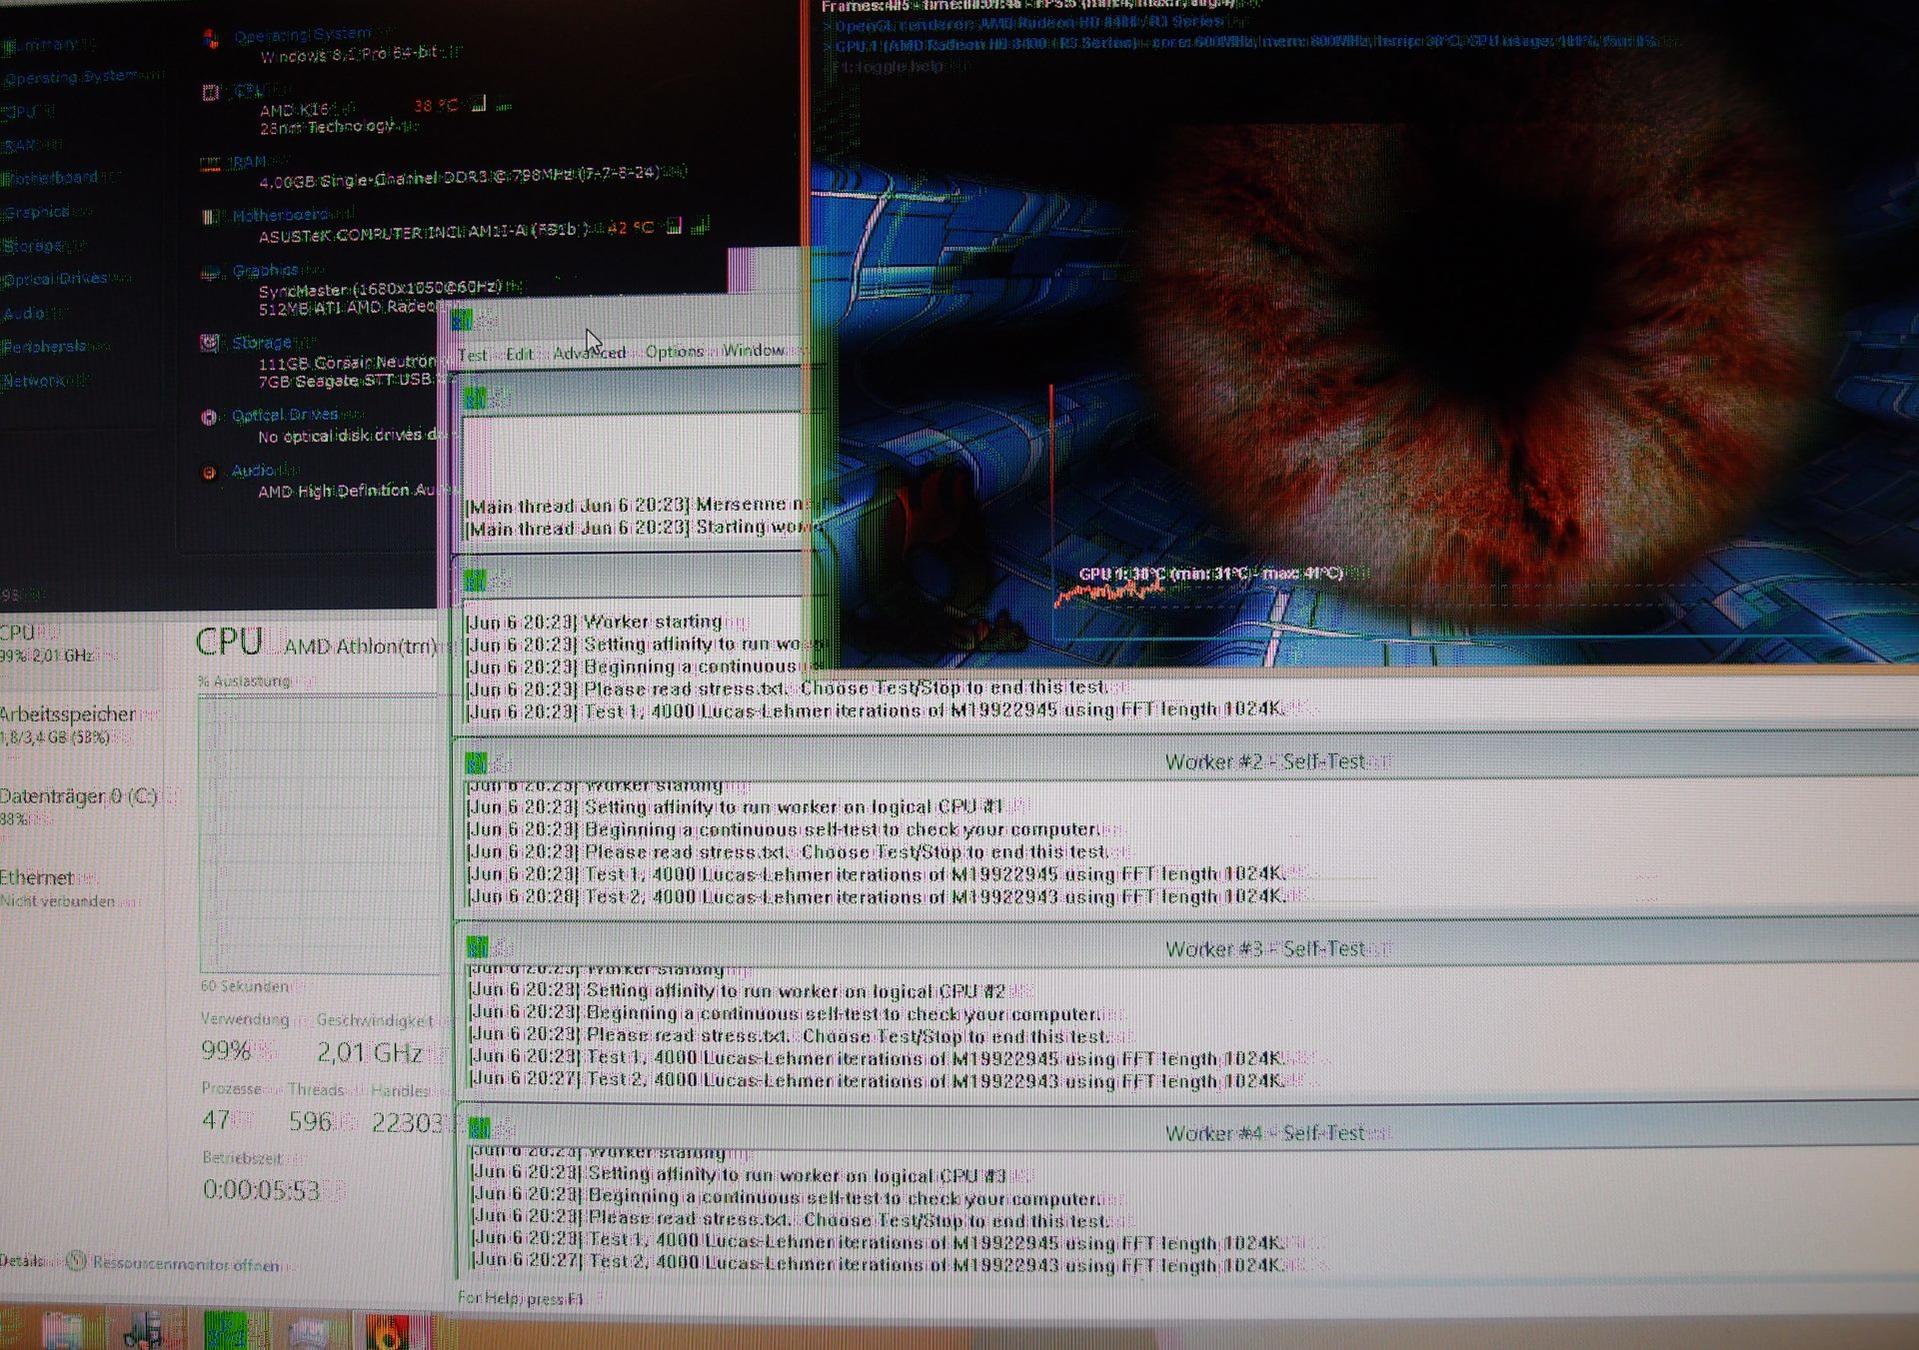The width and height of the screenshot is (1919, 1350).
Task: Click the 0:00:05:53 Betriebszeit value
Action: point(261,1190)
